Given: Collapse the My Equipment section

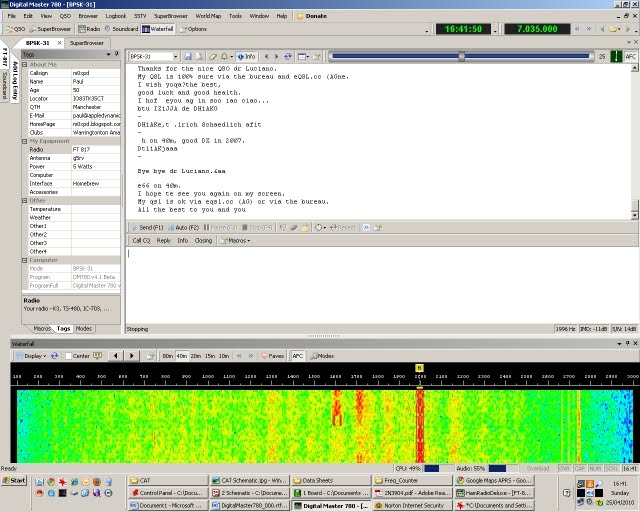Looking at the screenshot, I should coord(25,141).
